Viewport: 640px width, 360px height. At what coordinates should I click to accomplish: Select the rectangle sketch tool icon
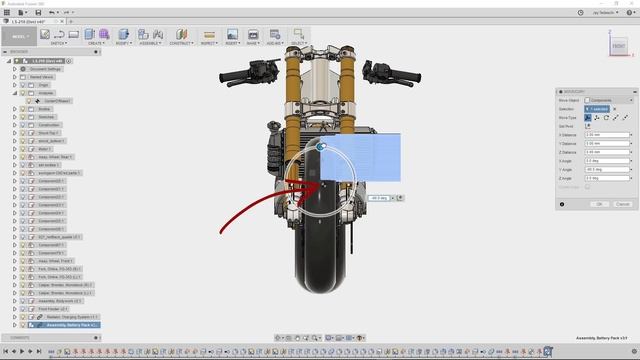[x=73, y=34]
